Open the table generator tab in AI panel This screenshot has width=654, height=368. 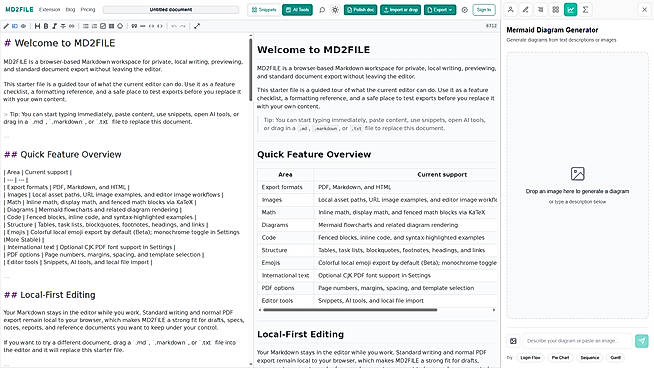[x=541, y=10]
